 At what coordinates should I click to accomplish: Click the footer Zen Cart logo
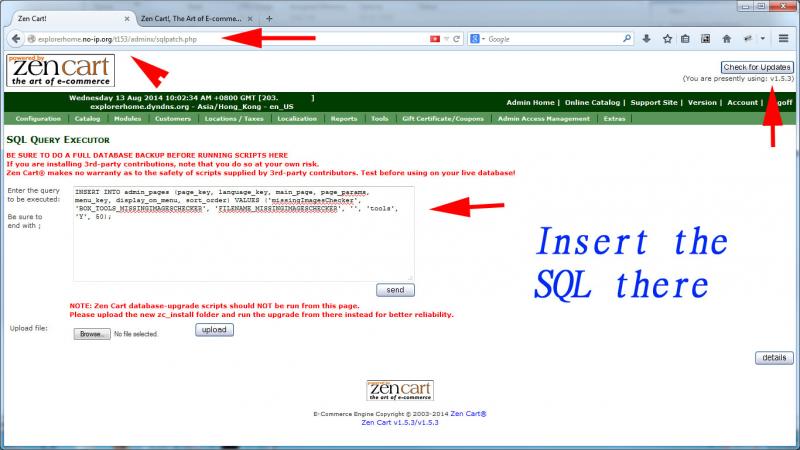point(400,390)
